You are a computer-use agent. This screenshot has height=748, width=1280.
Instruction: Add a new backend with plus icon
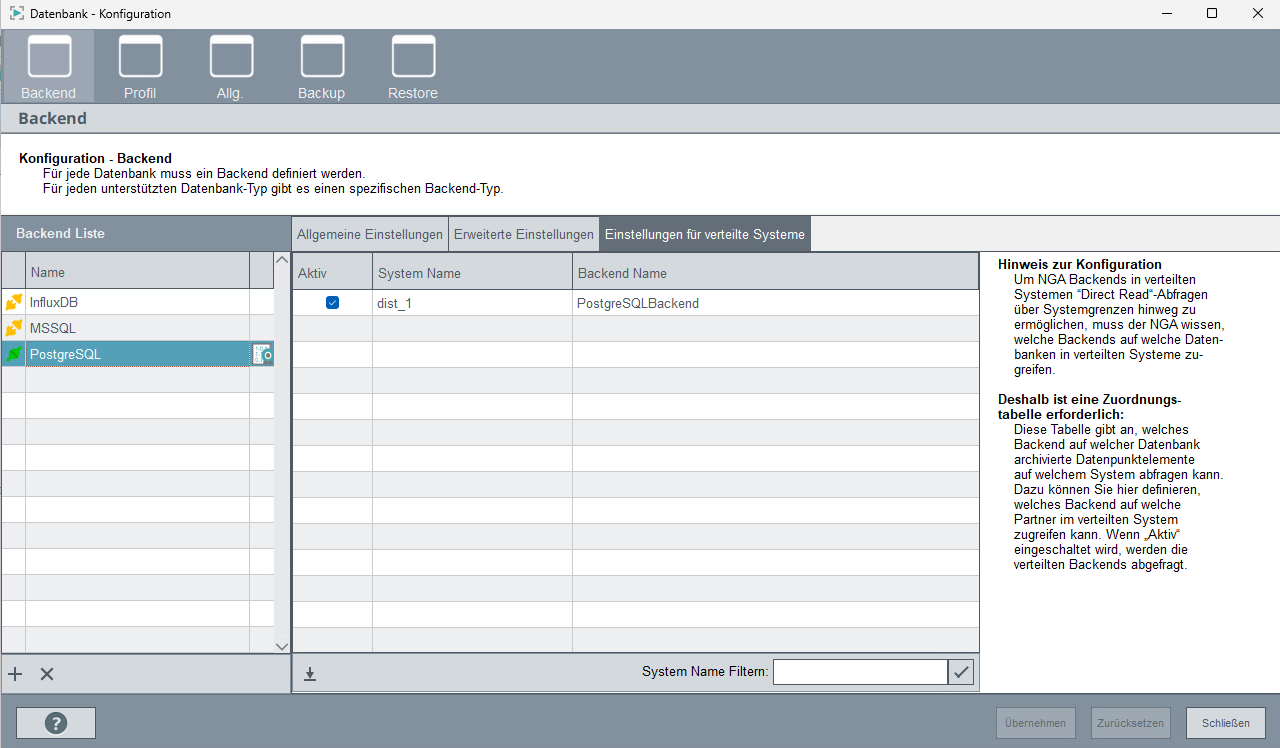[15, 674]
